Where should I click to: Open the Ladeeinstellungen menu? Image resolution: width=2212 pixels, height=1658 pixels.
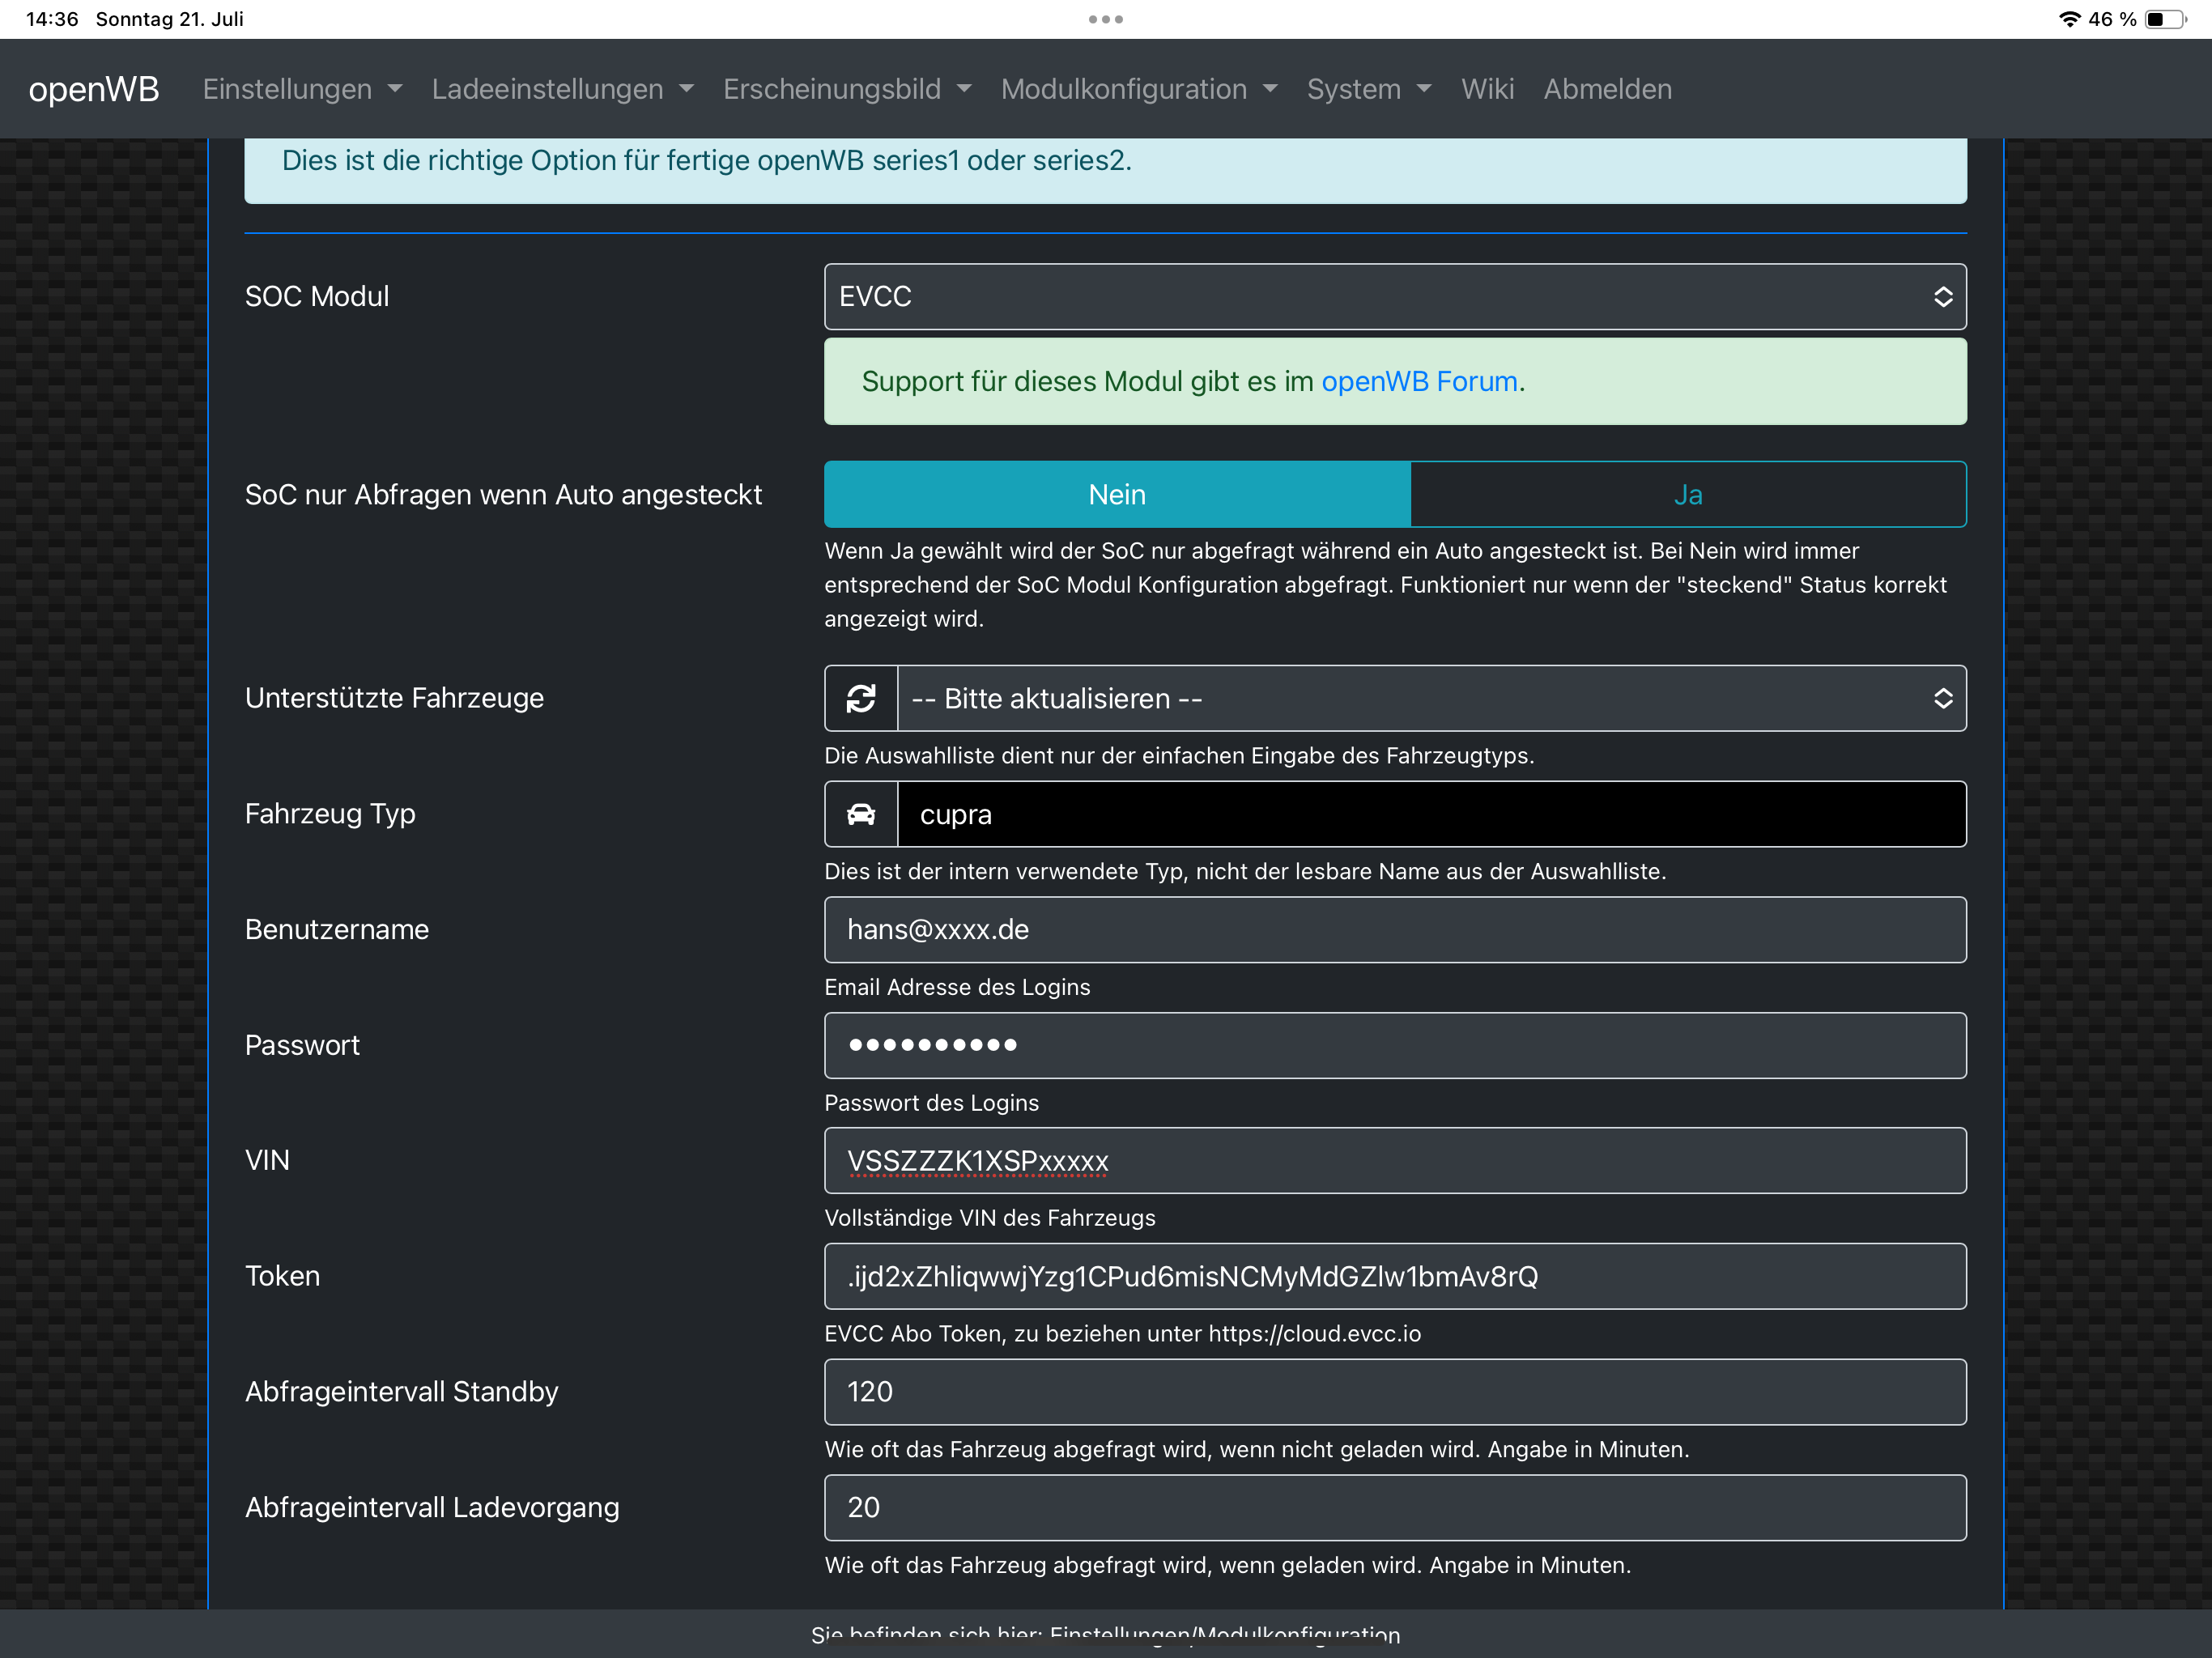coord(562,89)
